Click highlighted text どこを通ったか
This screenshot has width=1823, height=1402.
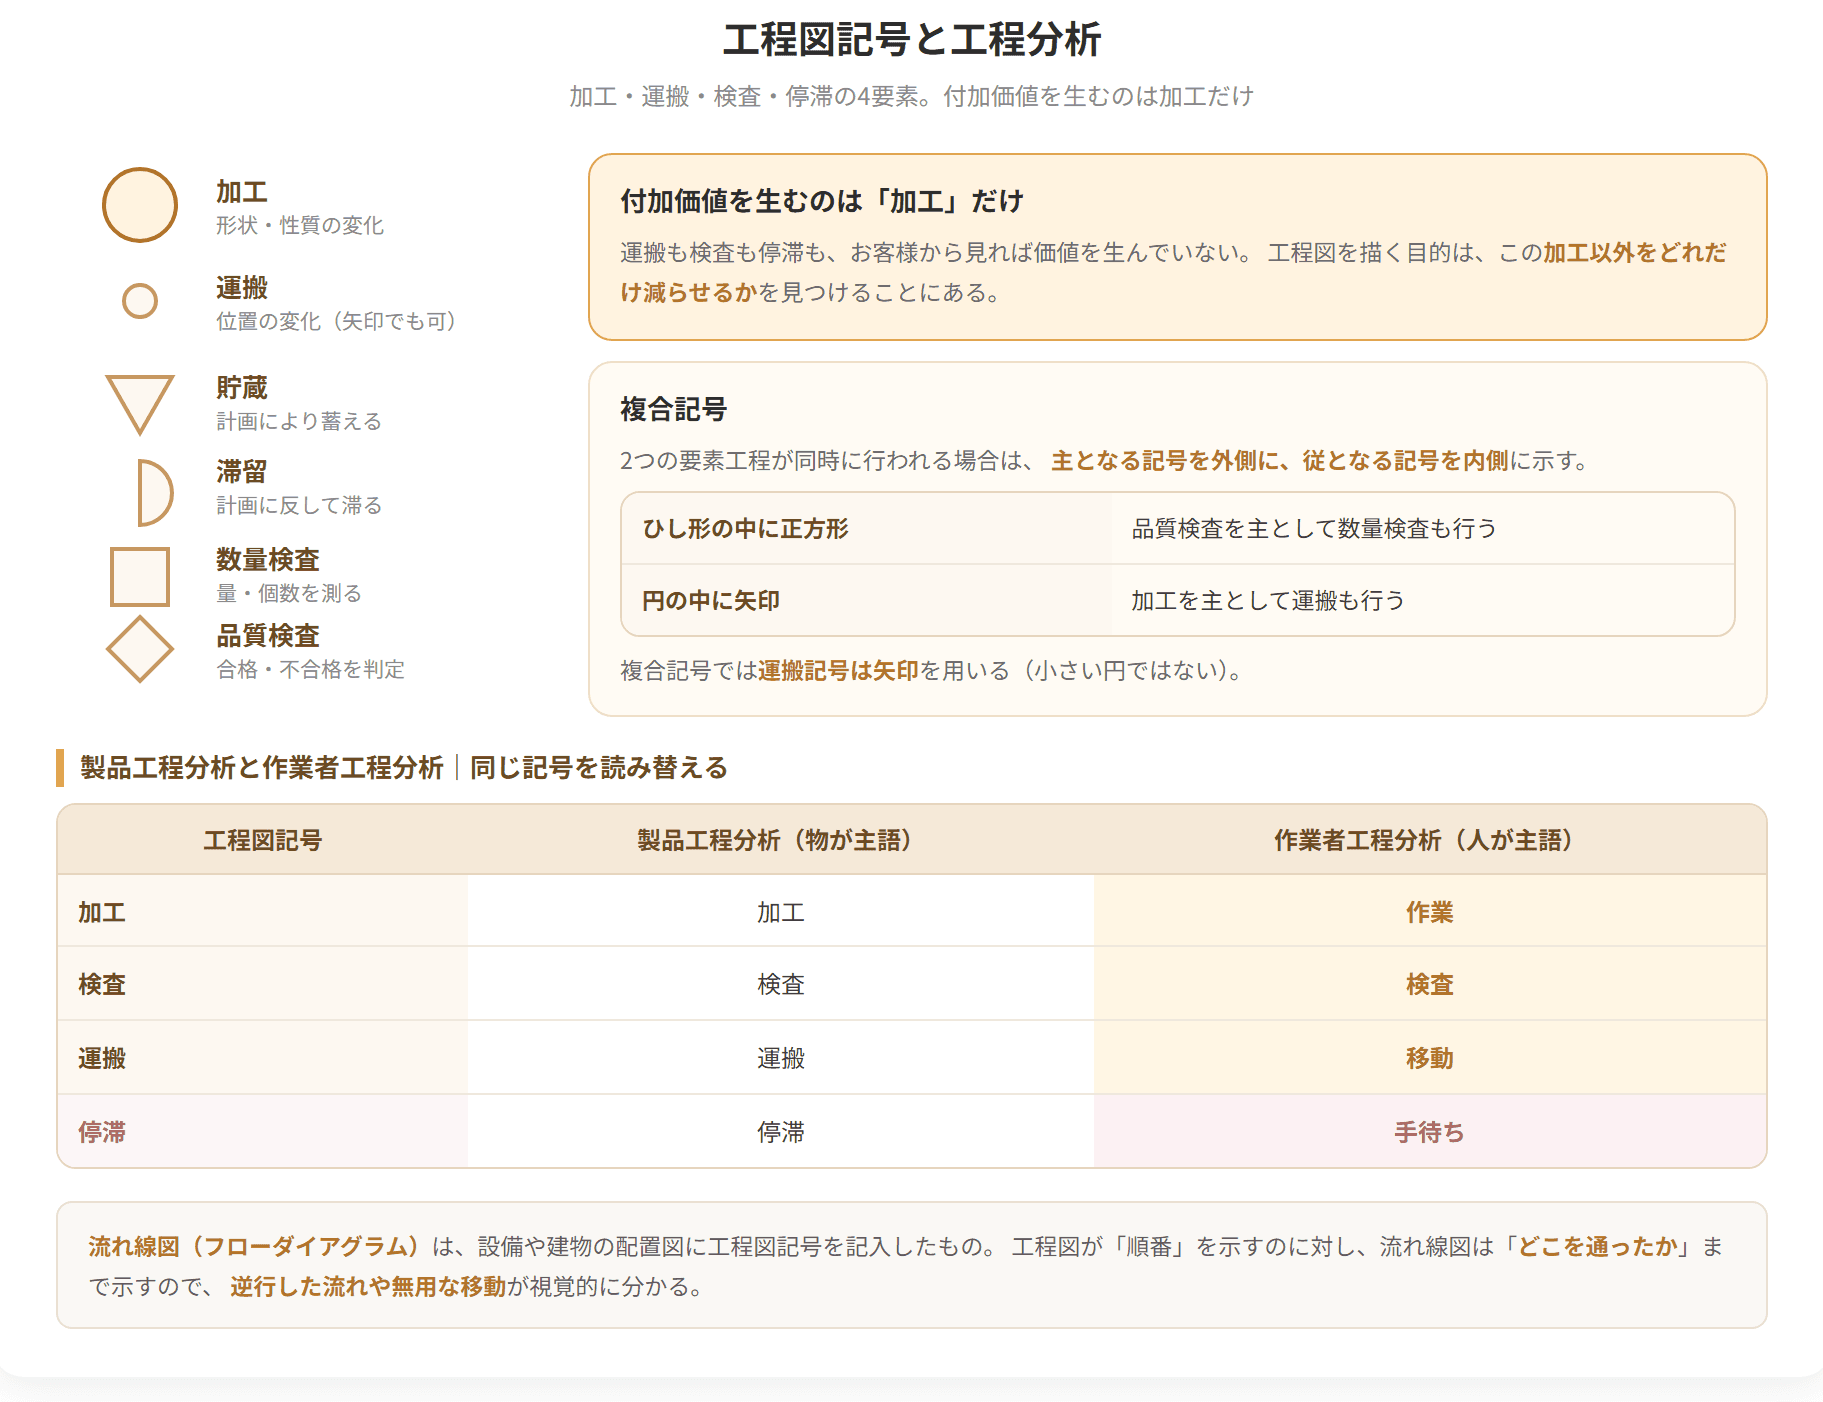(1598, 1246)
